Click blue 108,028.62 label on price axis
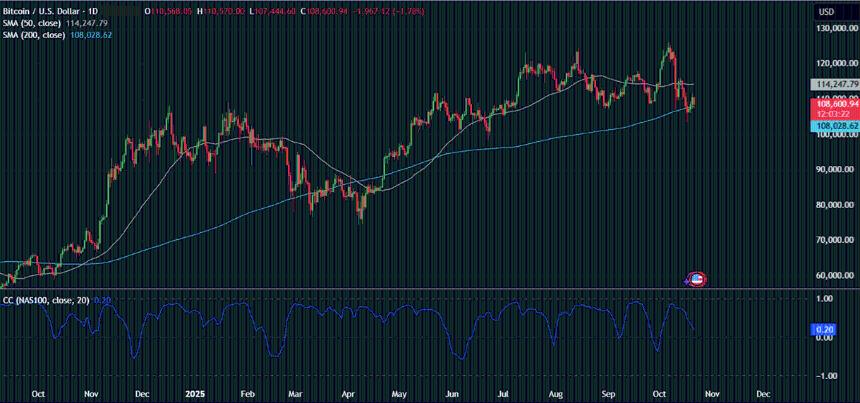 point(835,125)
